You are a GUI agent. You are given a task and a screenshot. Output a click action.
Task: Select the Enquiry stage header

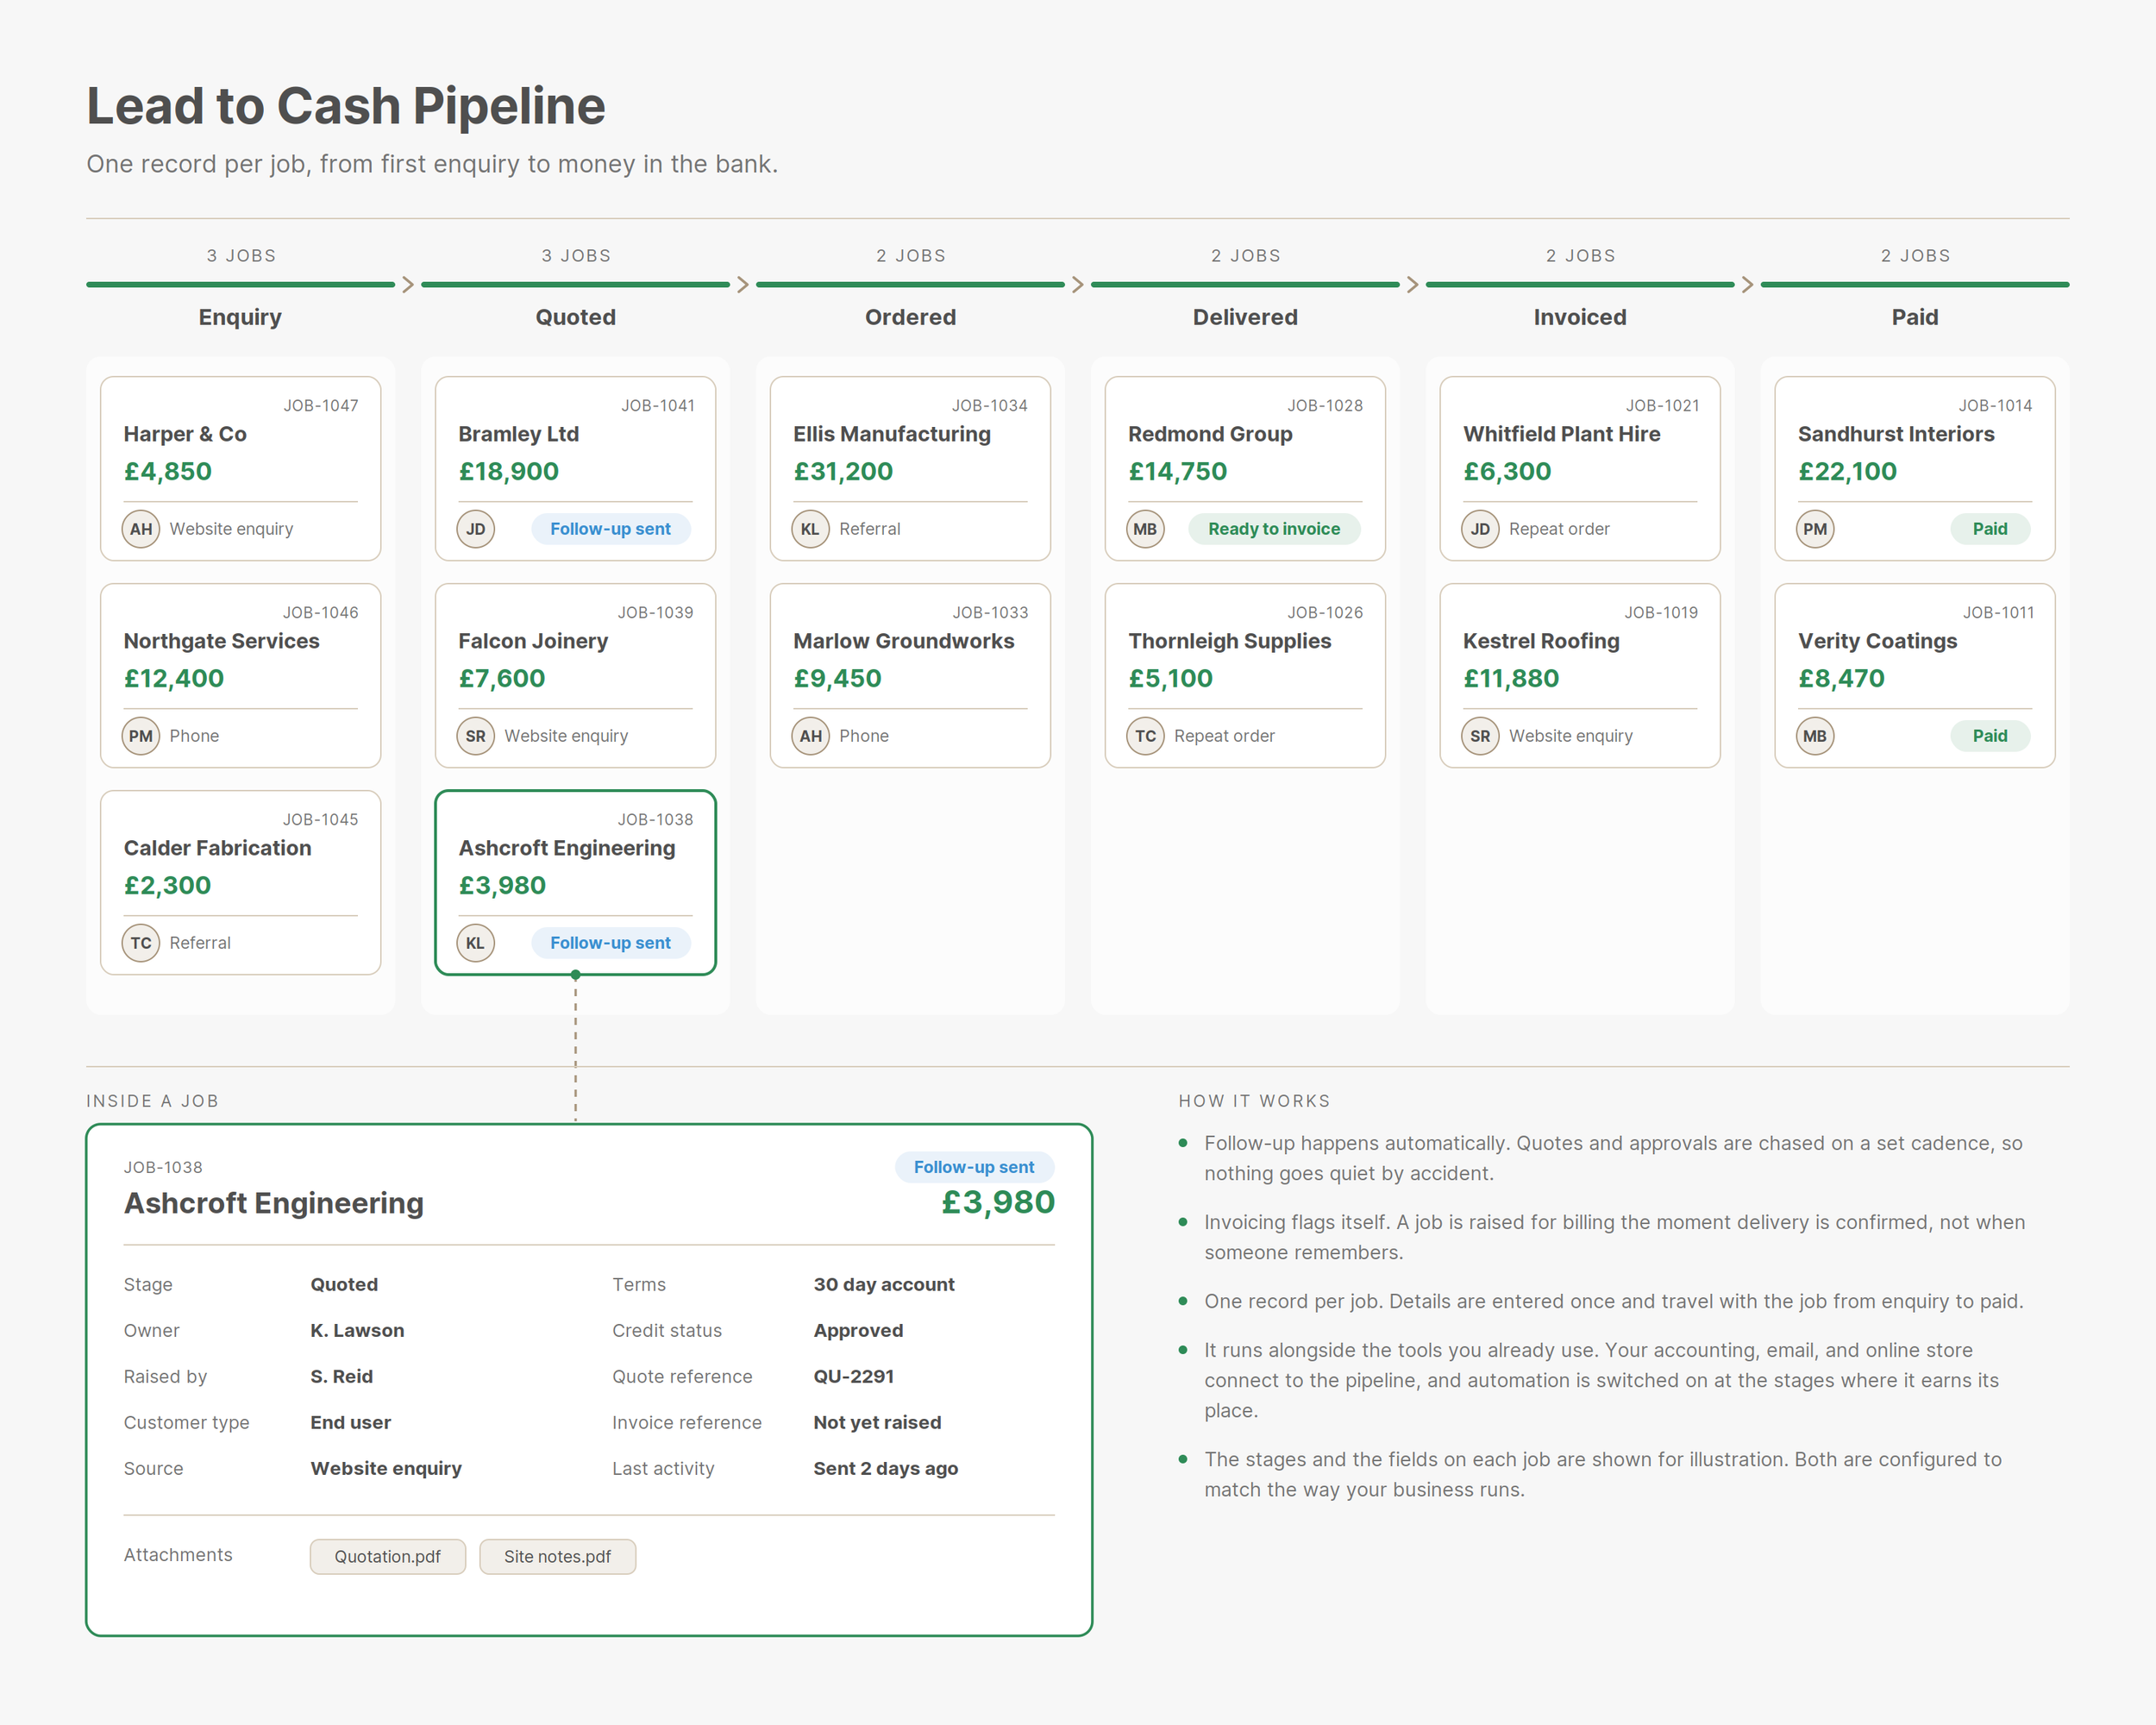pyautogui.click(x=240, y=317)
